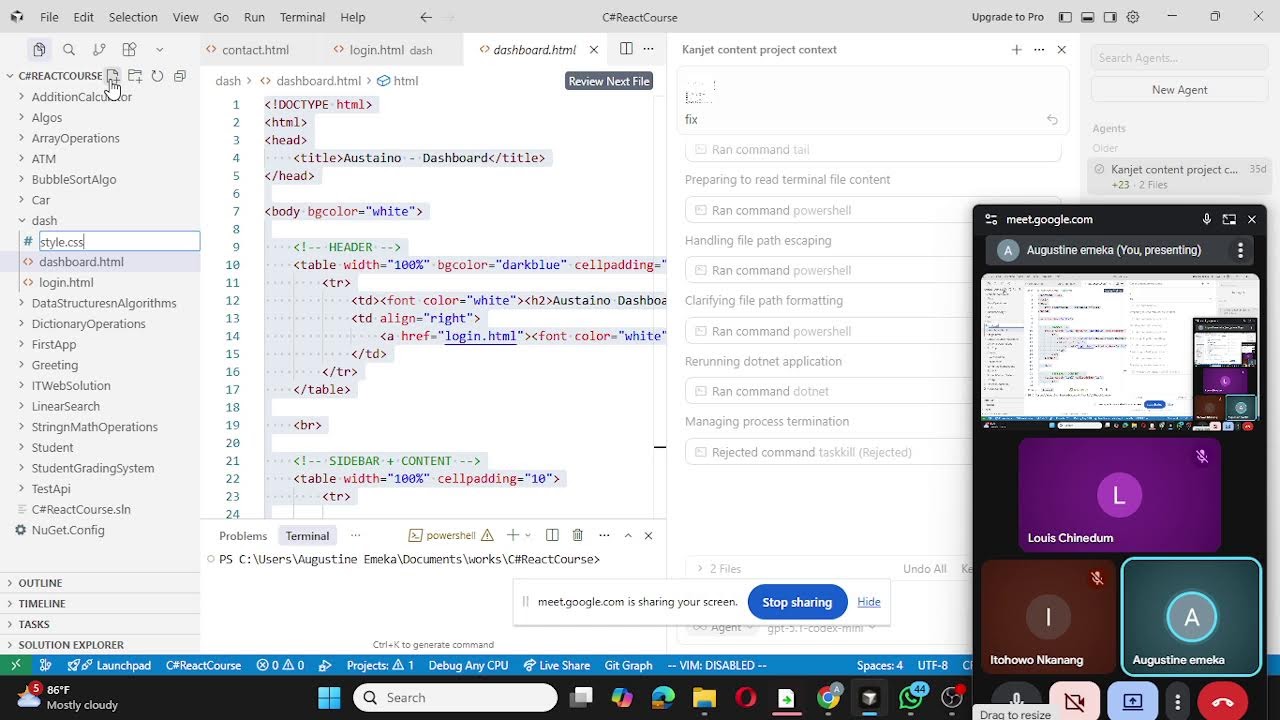Open the Kanjet content project agent entry
This screenshot has height=720, width=1280.
(x=1179, y=176)
